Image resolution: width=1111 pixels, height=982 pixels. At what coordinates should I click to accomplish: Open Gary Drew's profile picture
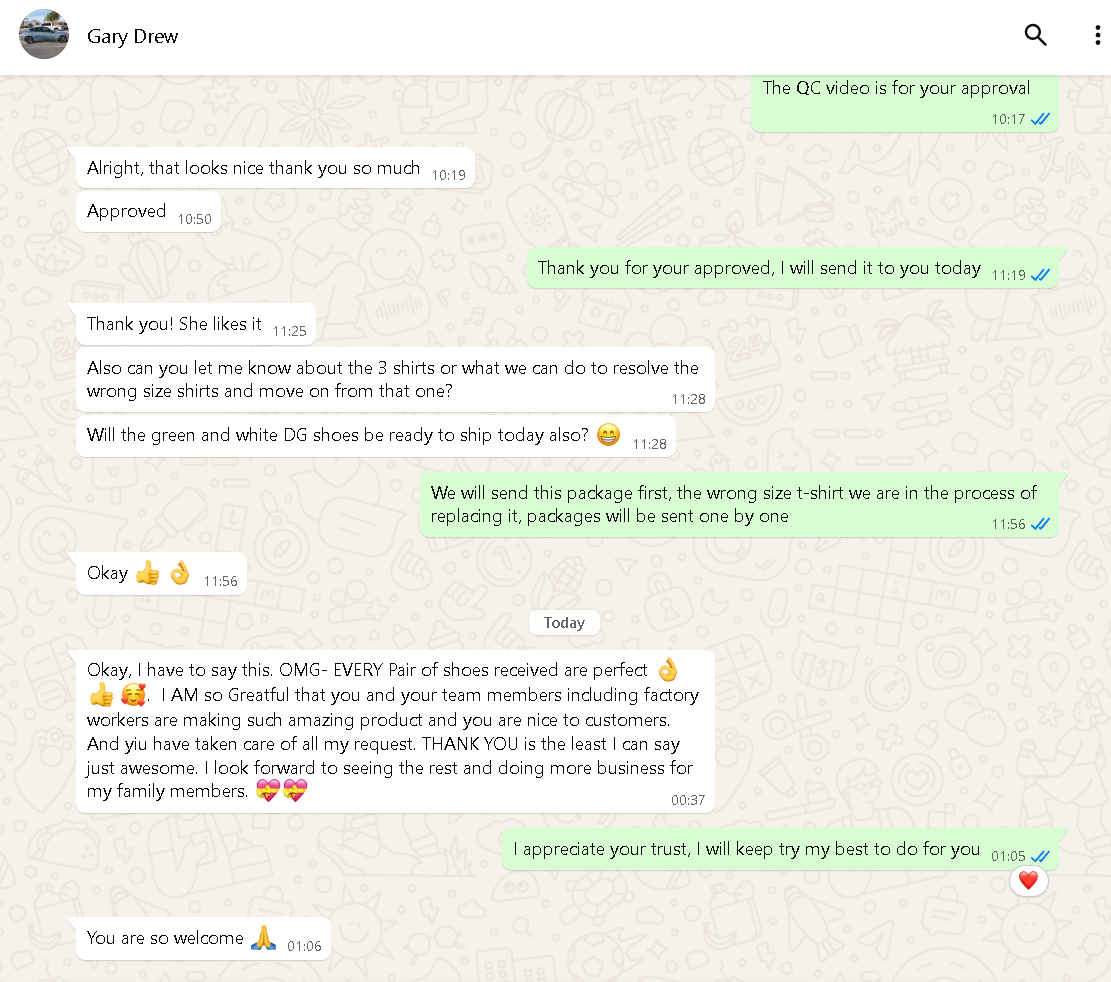(x=44, y=35)
